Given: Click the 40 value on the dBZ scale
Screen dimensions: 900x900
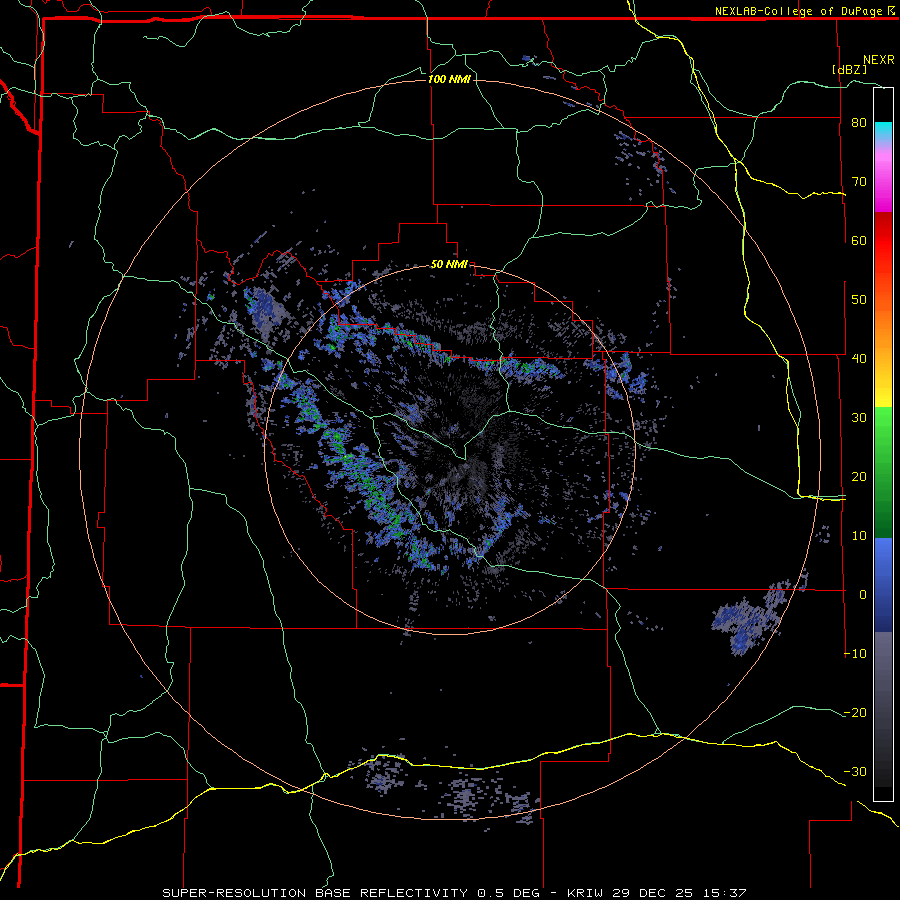Looking at the screenshot, I should coord(859,359).
